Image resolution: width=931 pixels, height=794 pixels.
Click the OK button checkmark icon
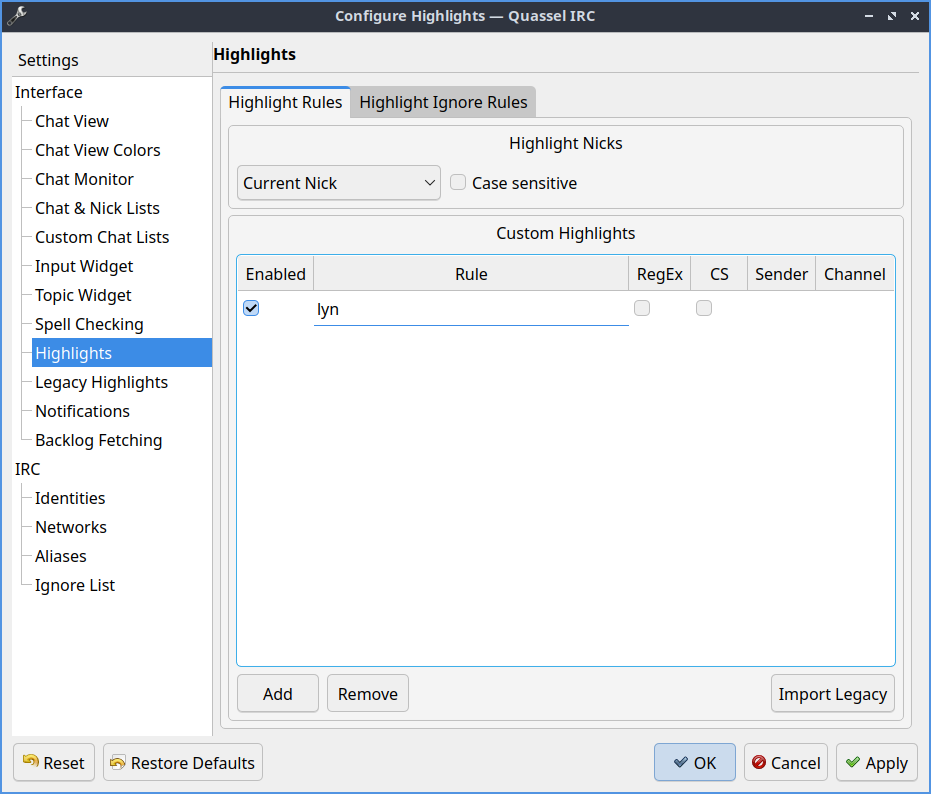680,763
